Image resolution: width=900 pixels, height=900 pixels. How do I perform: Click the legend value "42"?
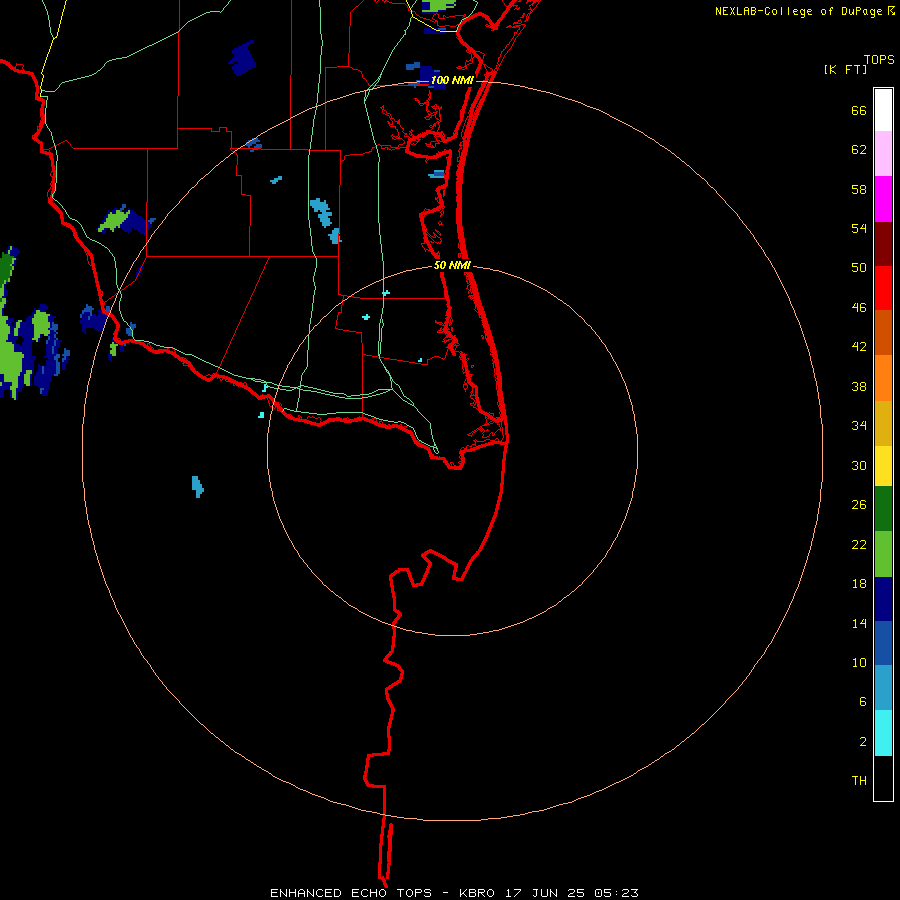[x=859, y=347]
